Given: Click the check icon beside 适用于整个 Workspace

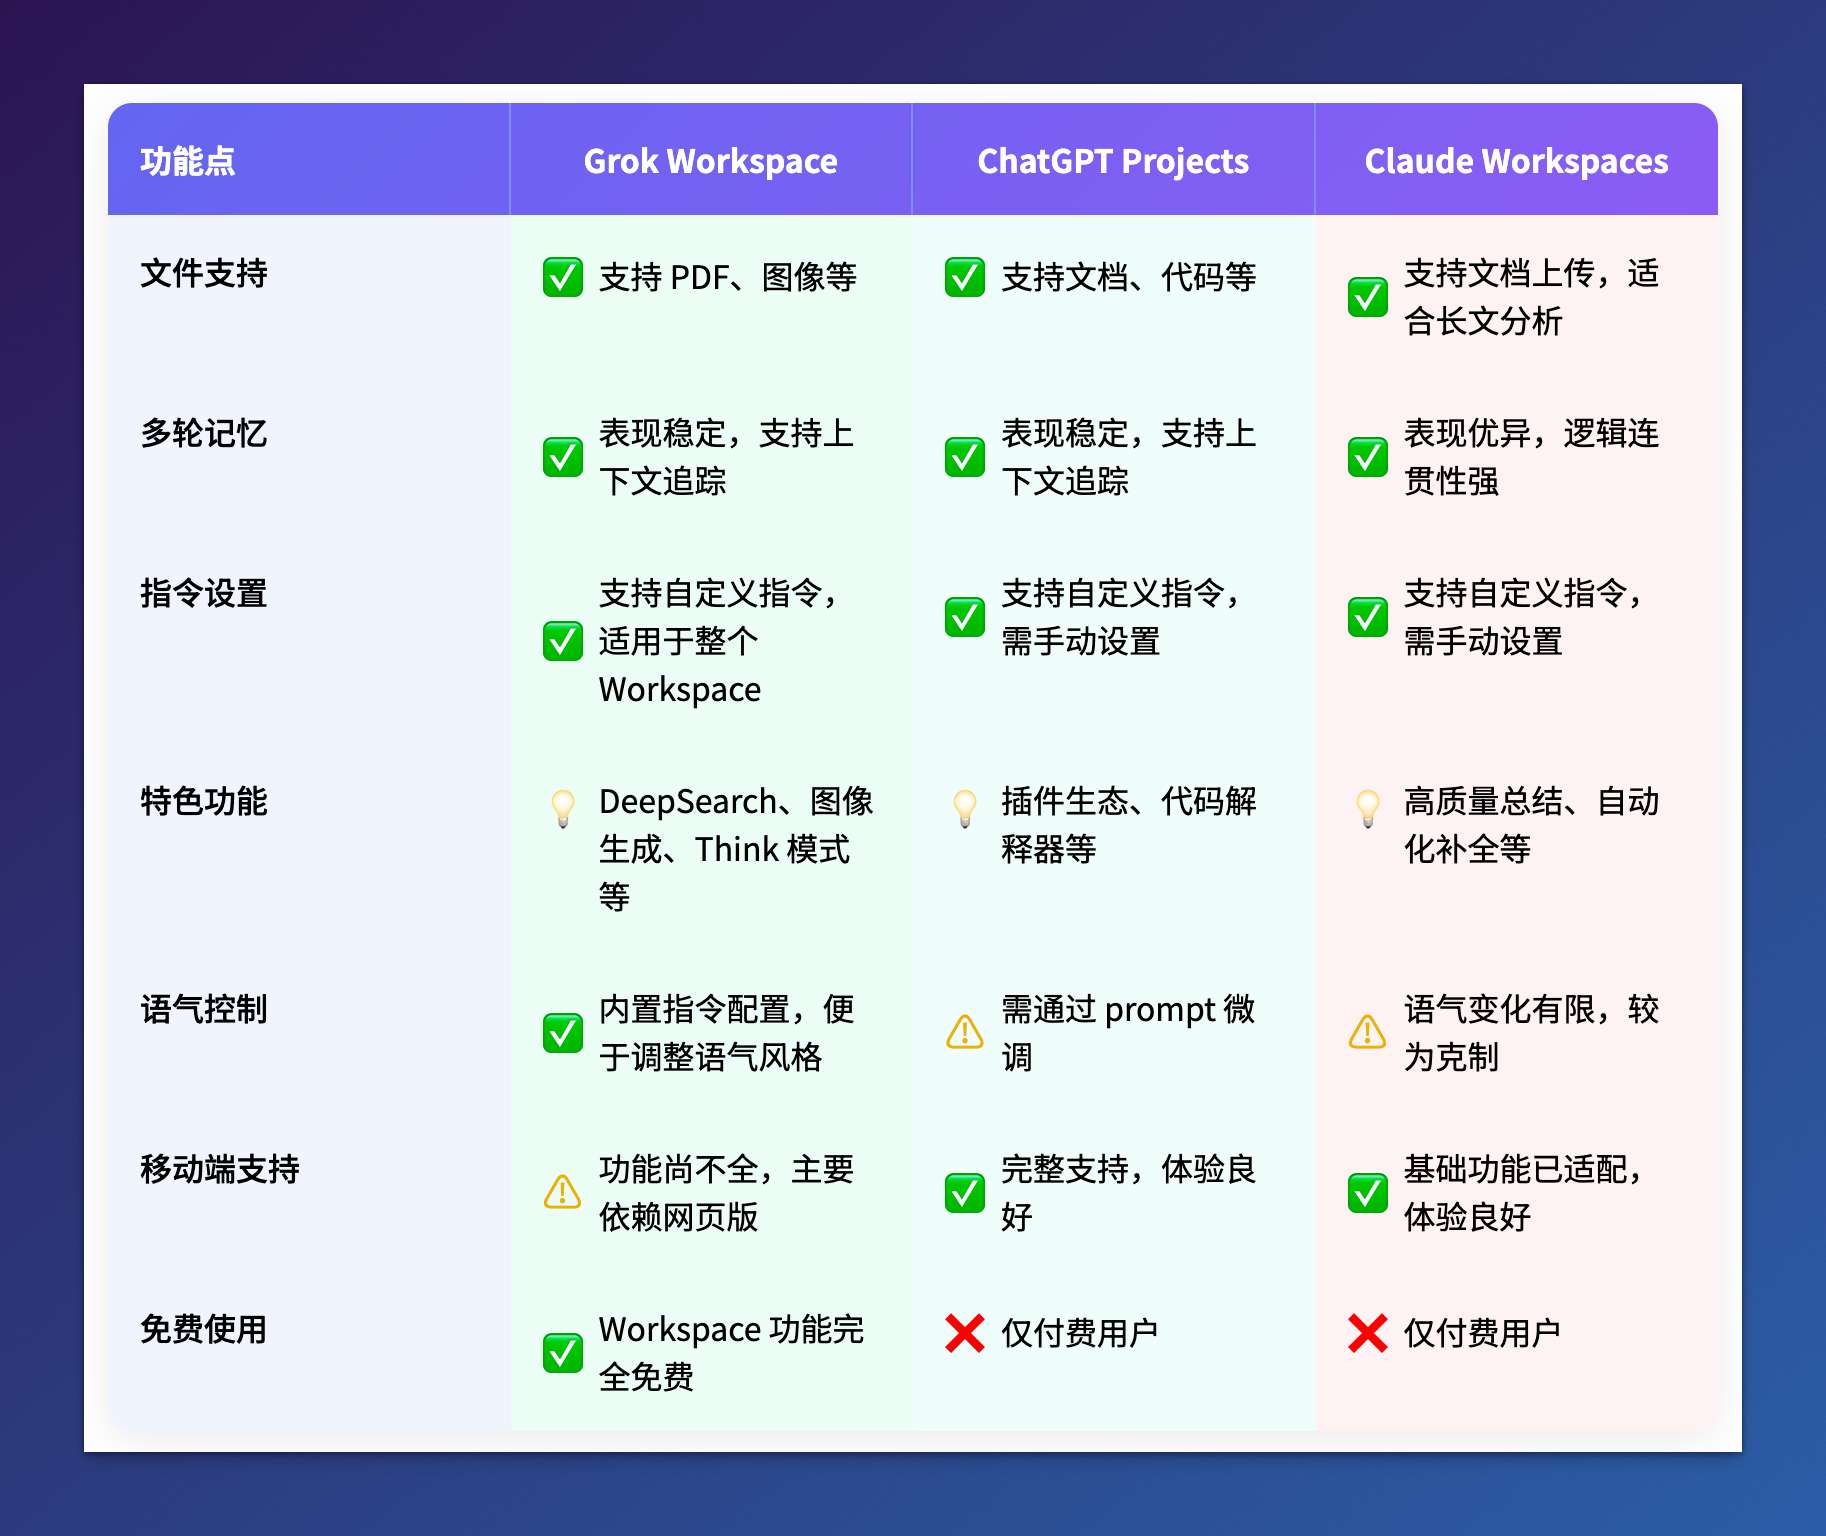Looking at the screenshot, I should (x=563, y=641).
